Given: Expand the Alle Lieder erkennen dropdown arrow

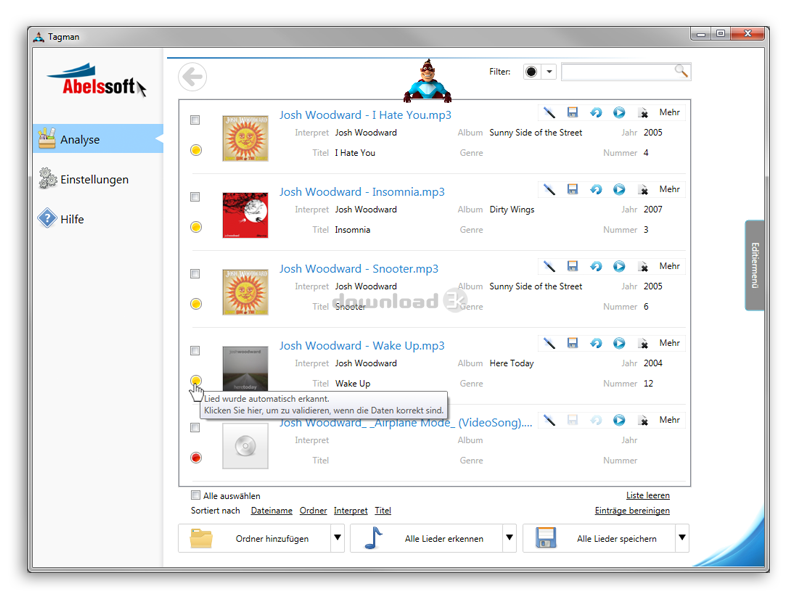Looking at the screenshot, I should pos(509,538).
